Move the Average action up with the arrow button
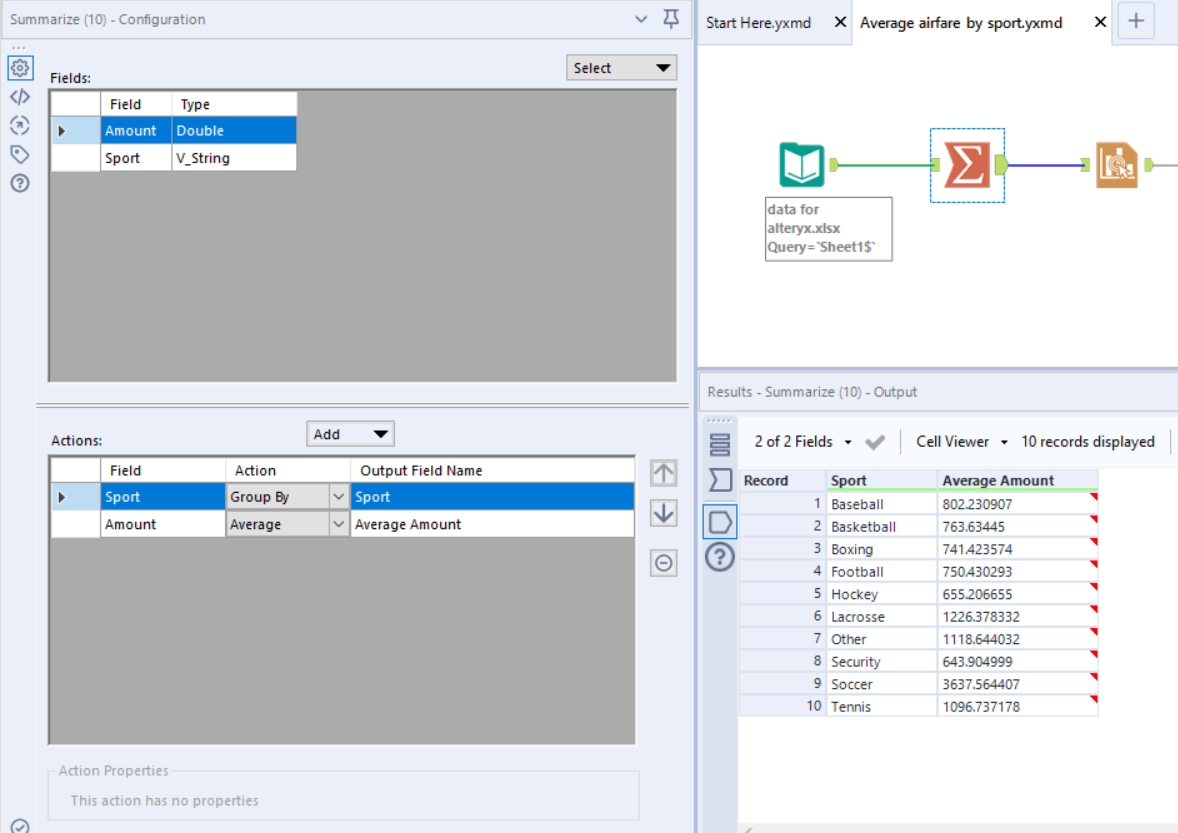The height and width of the screenshot is (833, 1178). [x=664, y=473]
